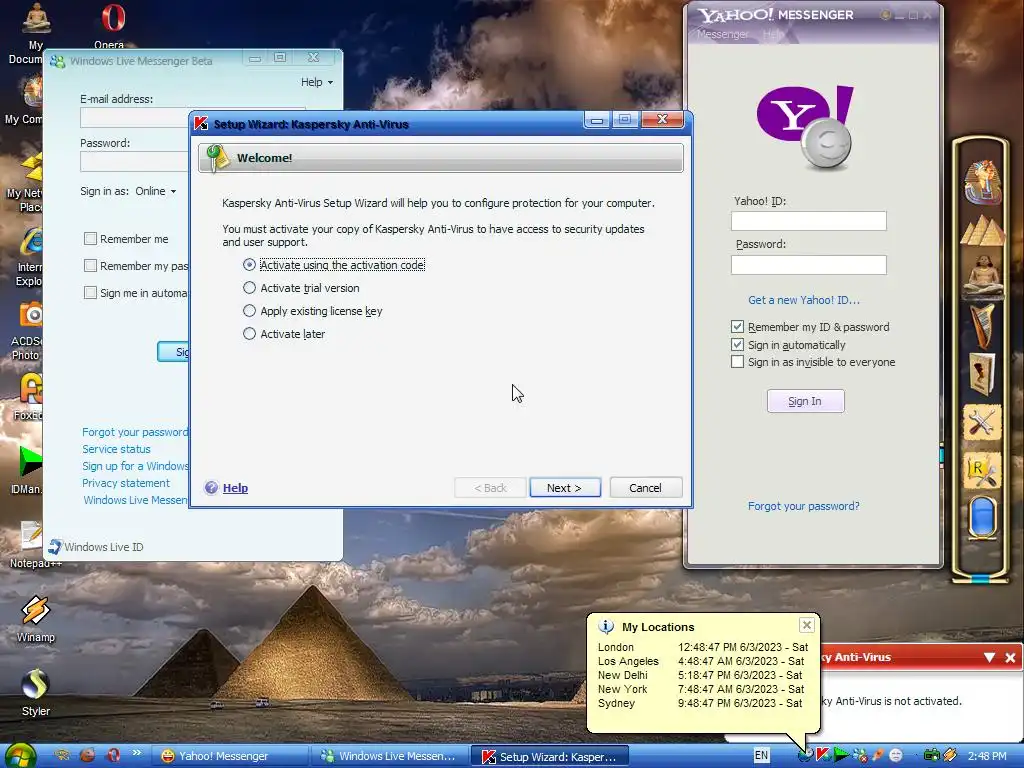The image size is (1024, 768).
Task: Select Activate using the activation code option
Action: (x=249, y=264)
